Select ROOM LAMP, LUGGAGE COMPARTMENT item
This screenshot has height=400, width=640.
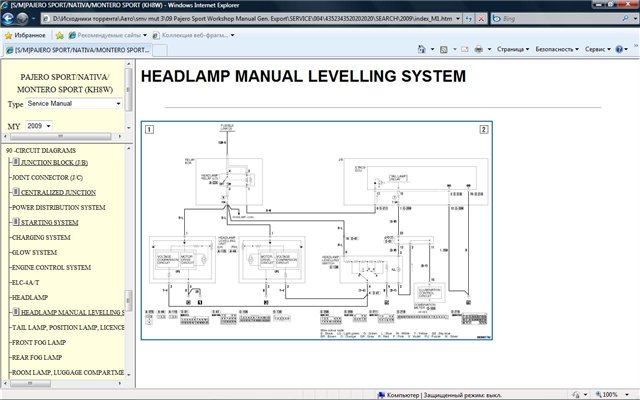(68, 373)
